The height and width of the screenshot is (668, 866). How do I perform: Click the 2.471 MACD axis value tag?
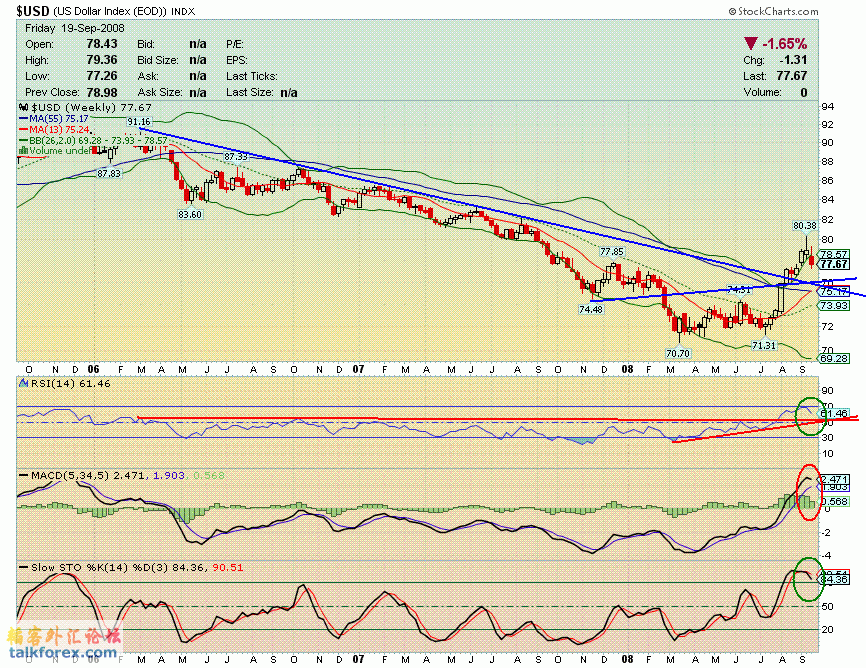coord(835,479)
